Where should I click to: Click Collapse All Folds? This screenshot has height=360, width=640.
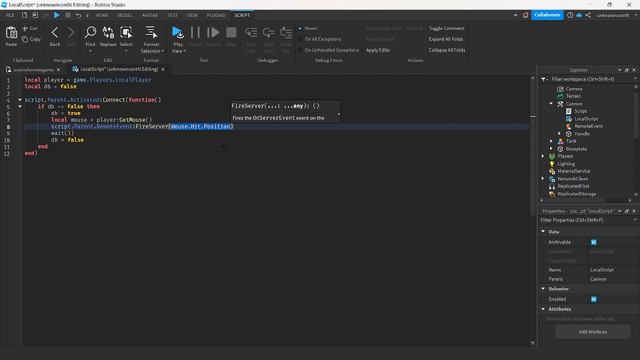(x=447, y=50)
